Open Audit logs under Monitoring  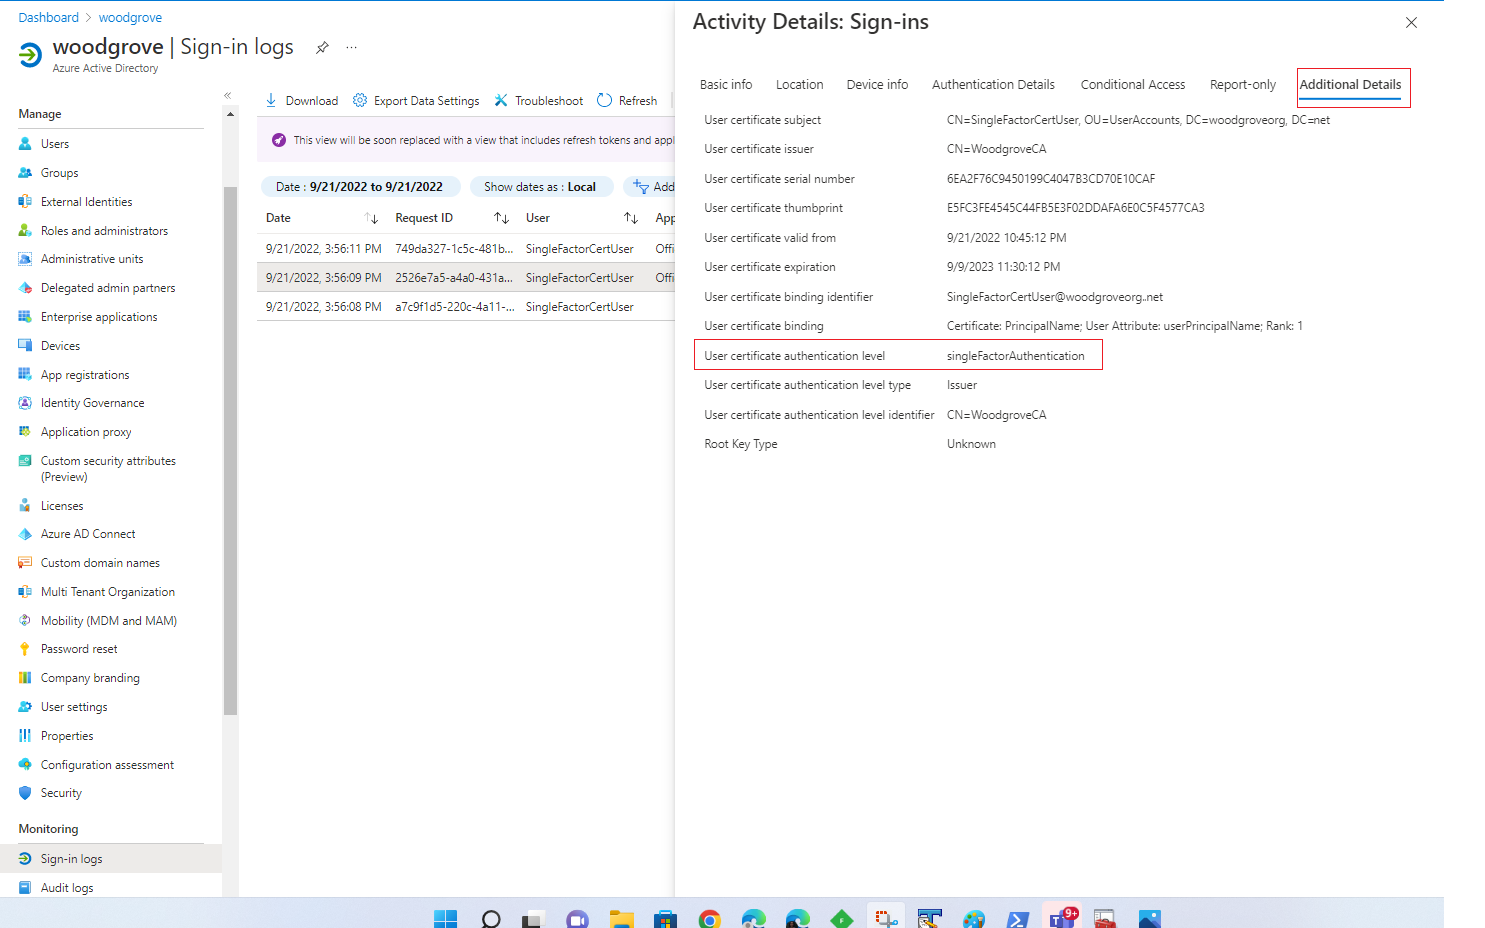[x=67, y=888]
